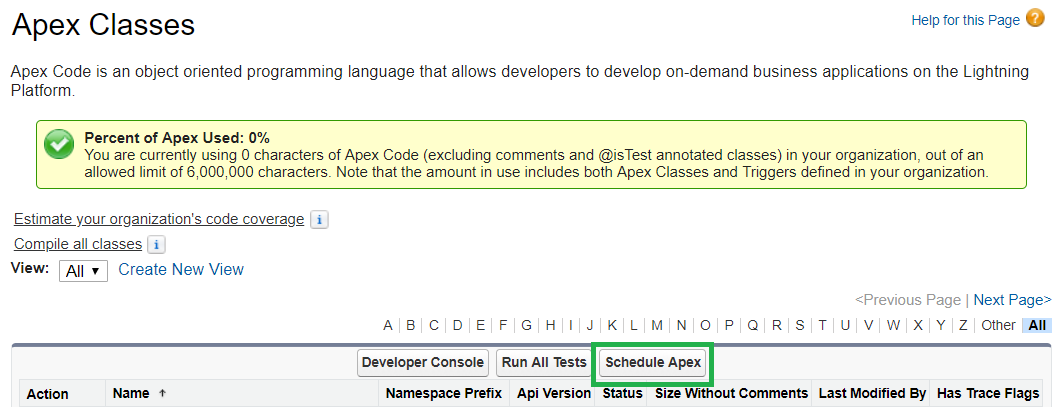Filter classes by letter D
Image resolution: width=1061 pixels, height=407 pixels.
[x=457, y=326]
